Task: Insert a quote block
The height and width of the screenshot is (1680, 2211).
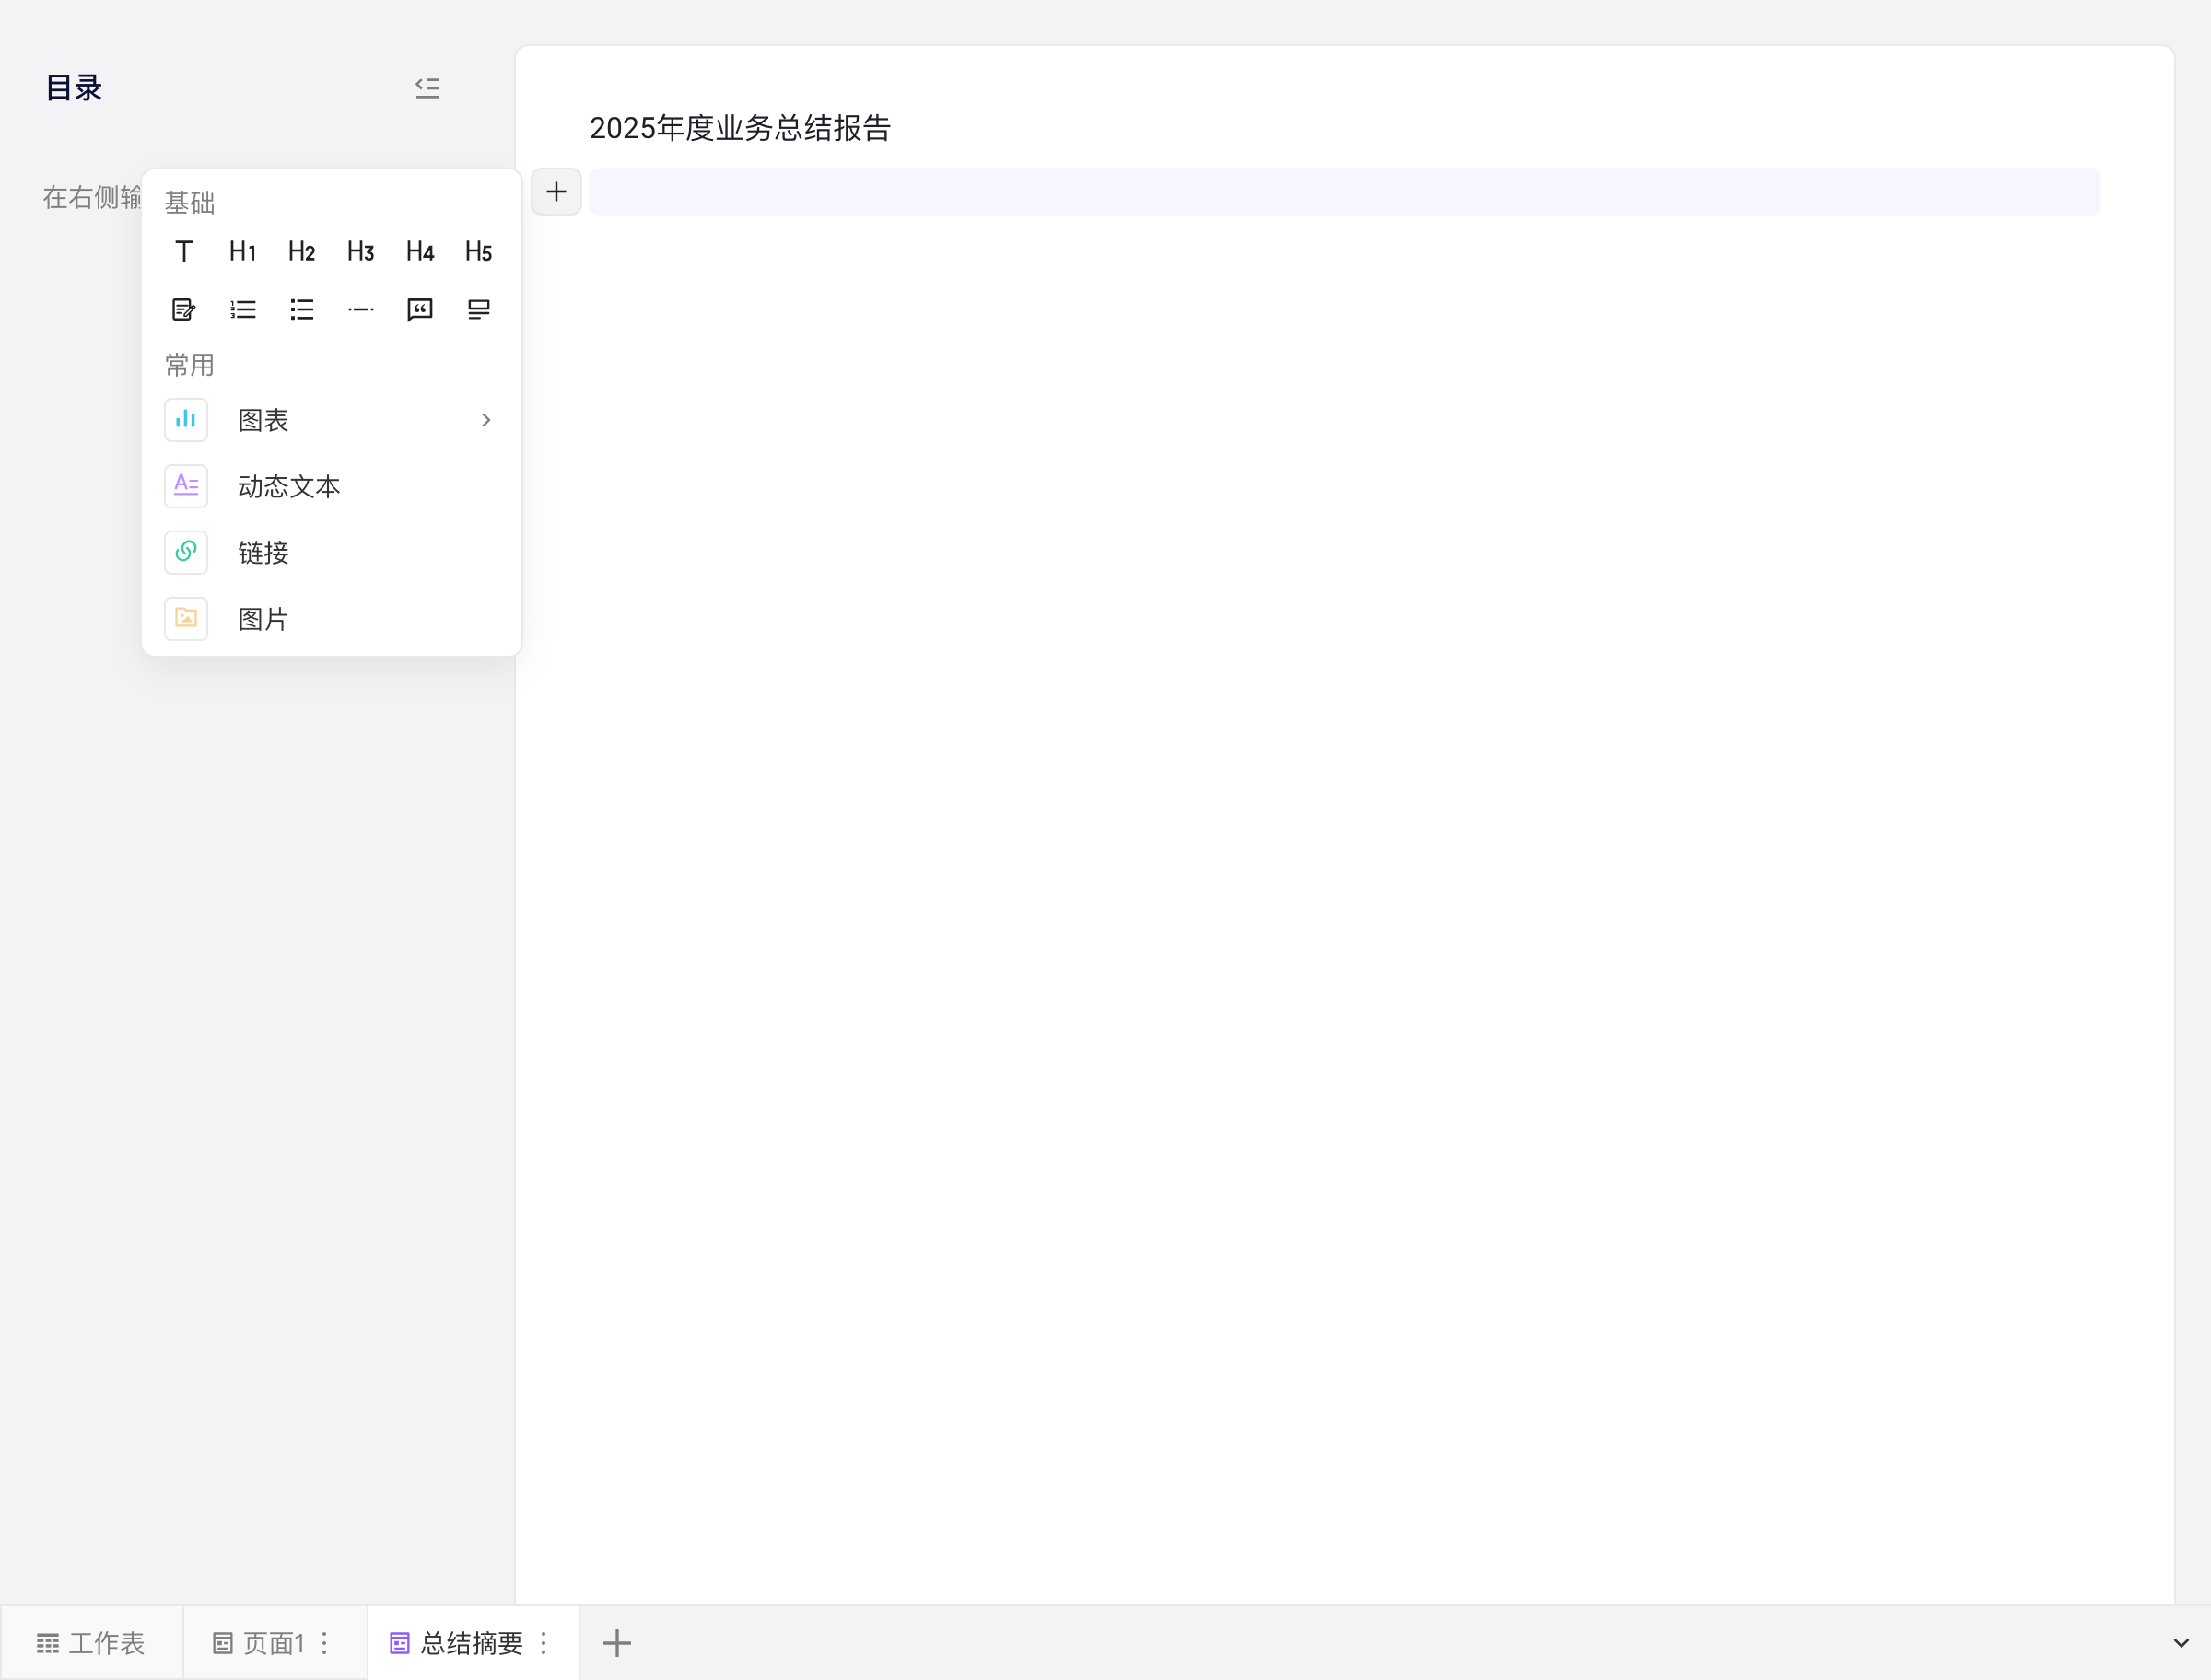Action: [x=419, y=310]
